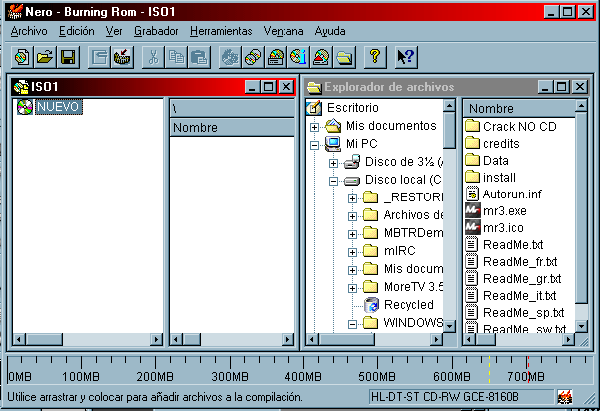The height and width of the screenshot is (411, 600).
Task: Expand the Mis documentos node
Action: pyautogui.click(x=315, y=127)
